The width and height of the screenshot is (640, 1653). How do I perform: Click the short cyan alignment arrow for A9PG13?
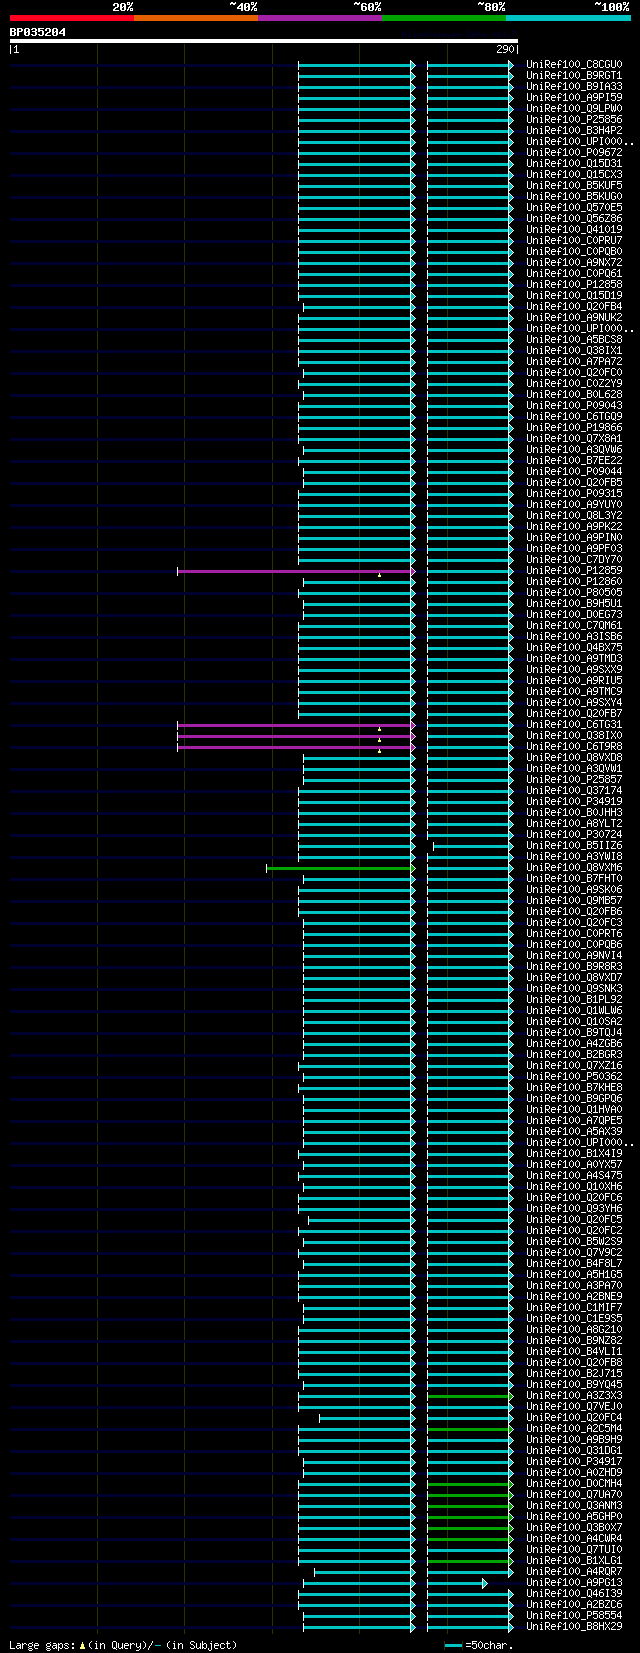coord(457,1584)
